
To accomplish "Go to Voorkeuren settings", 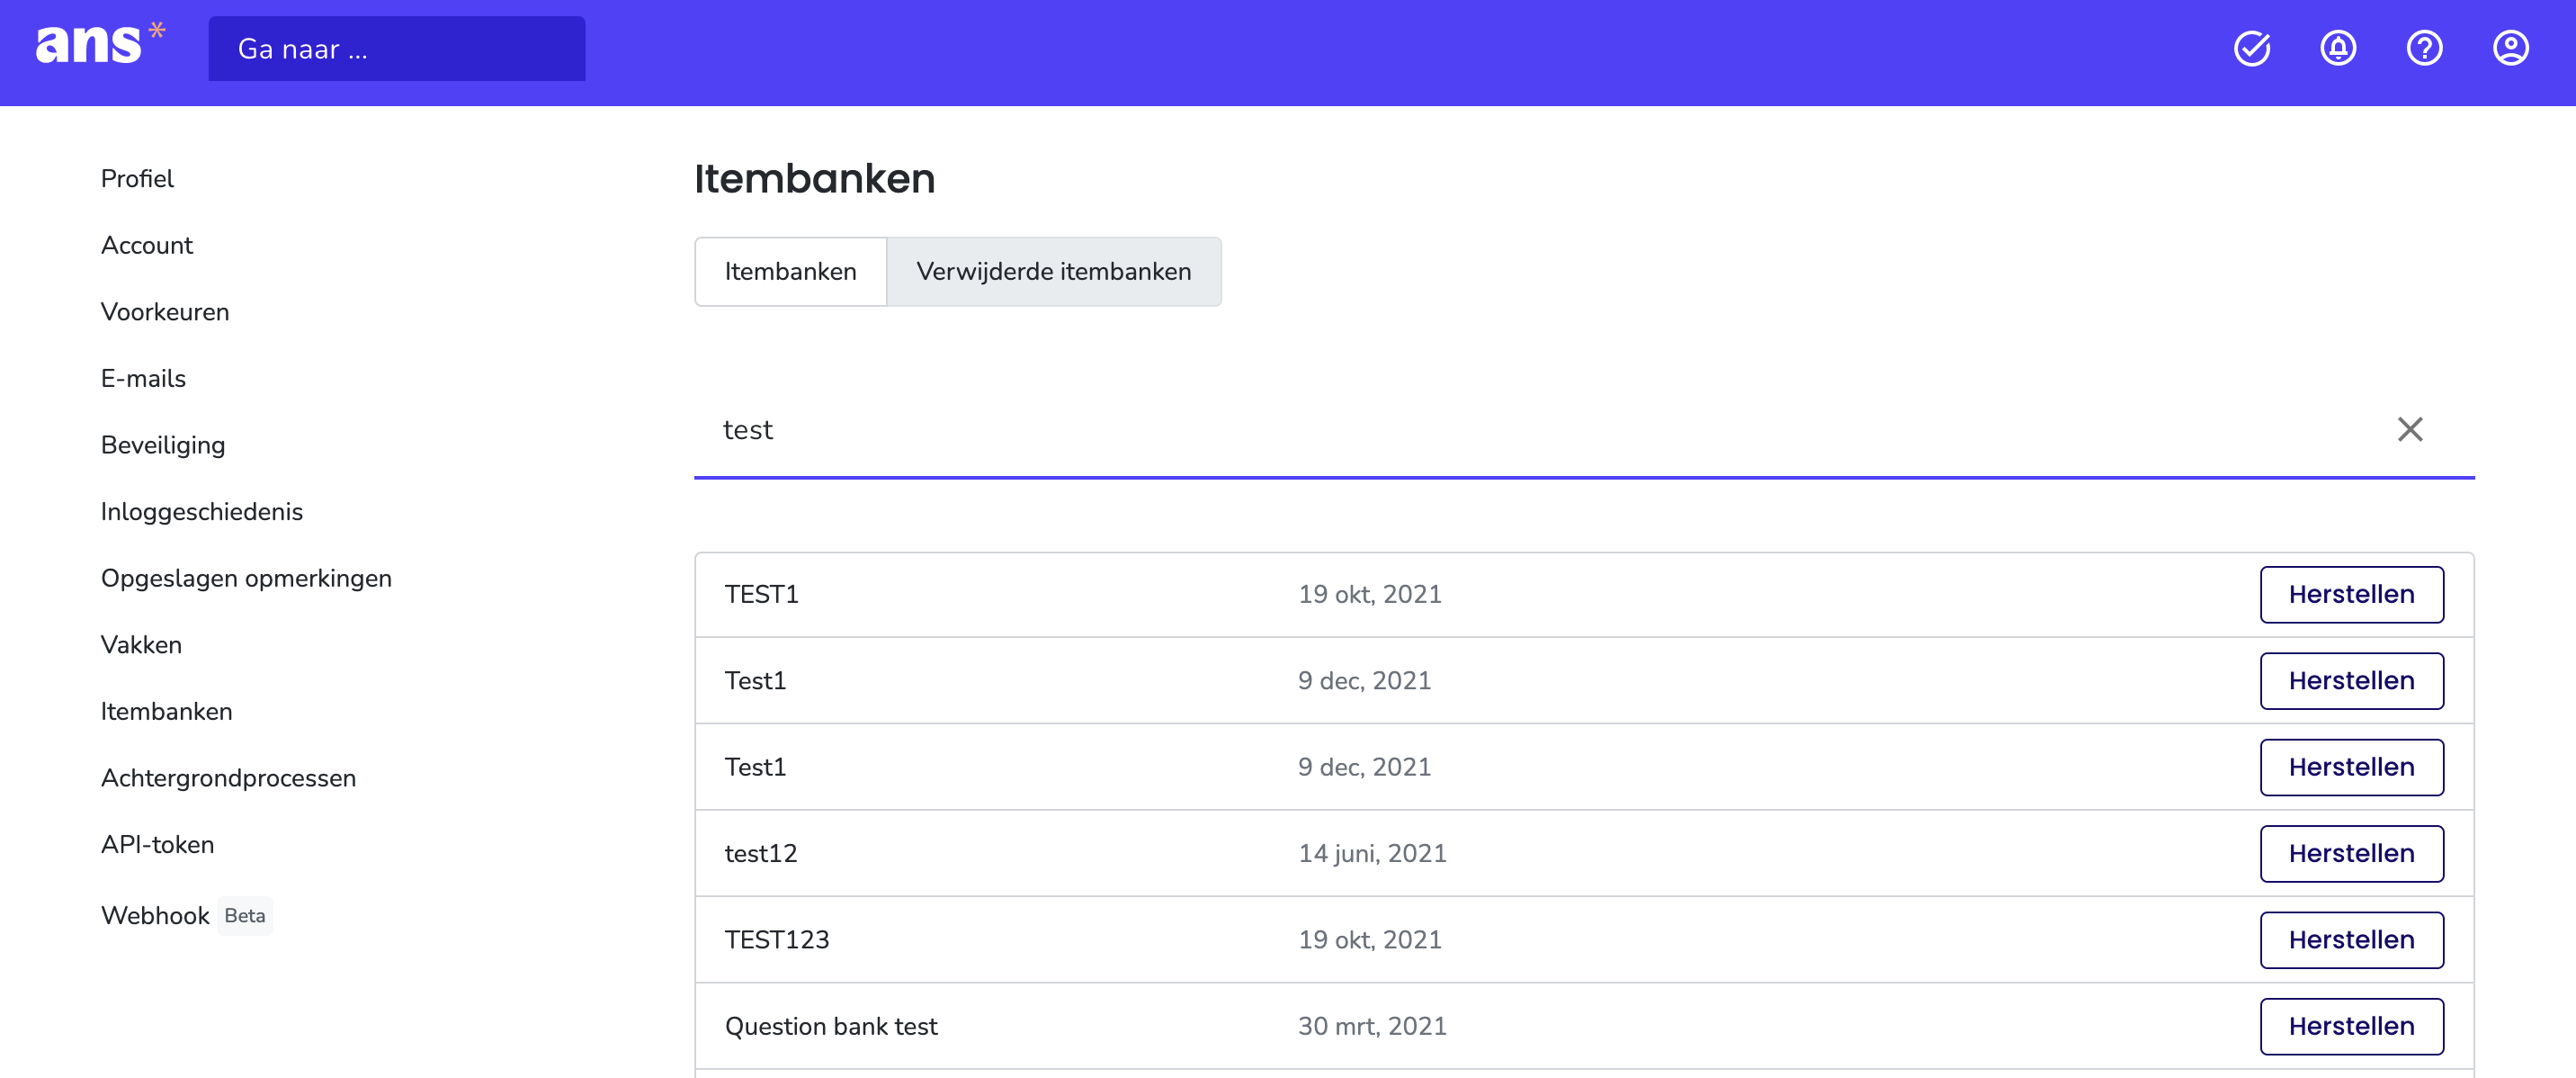I will pos(165,311).
